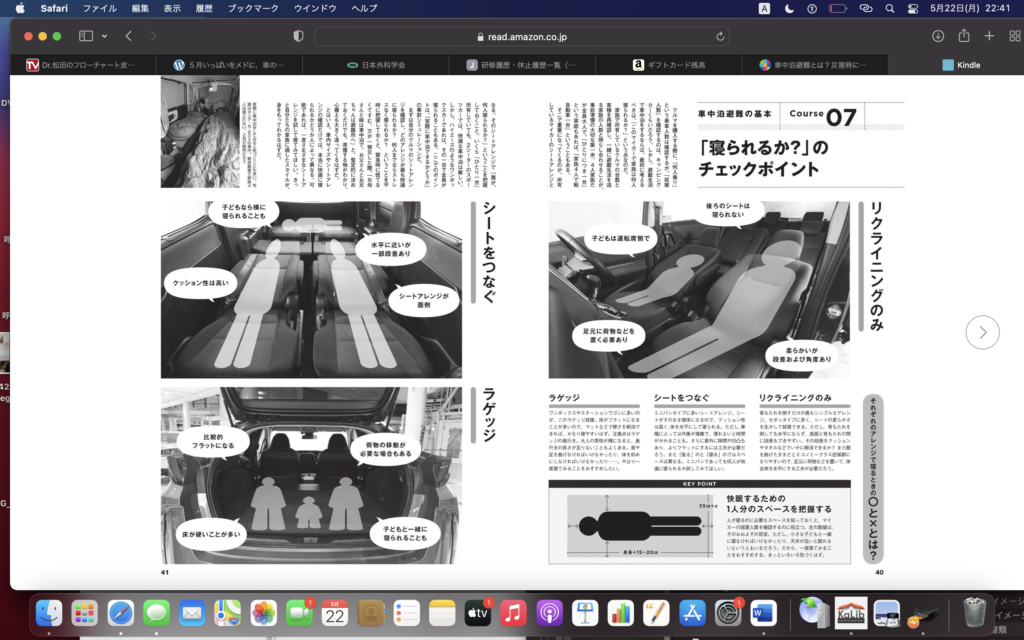
Task: Click the Share icon in Safari toolbar
Action: click(x=963, y=36)
